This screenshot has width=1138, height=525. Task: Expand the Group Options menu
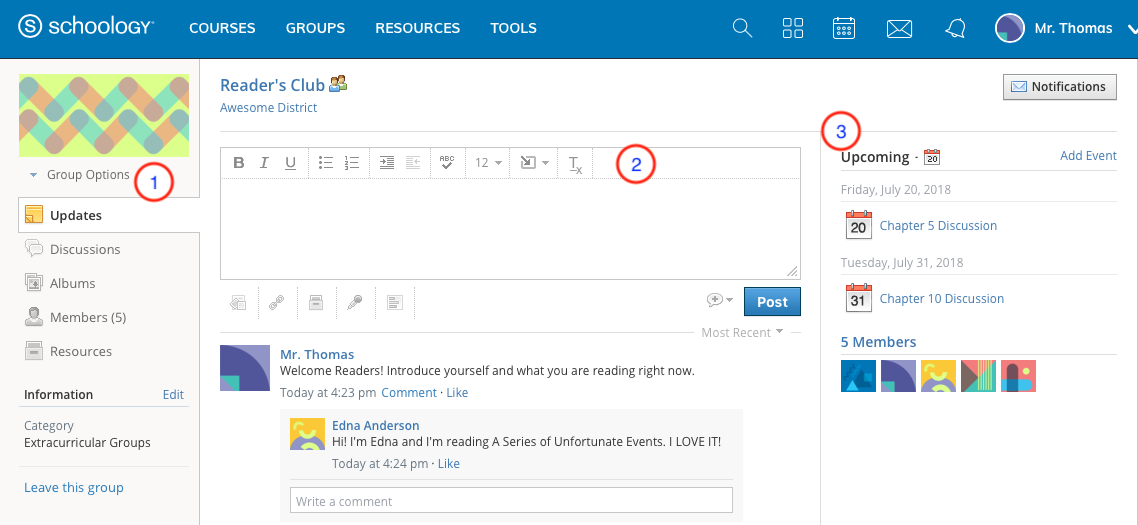pyautogui.click(x=79, y=174)
